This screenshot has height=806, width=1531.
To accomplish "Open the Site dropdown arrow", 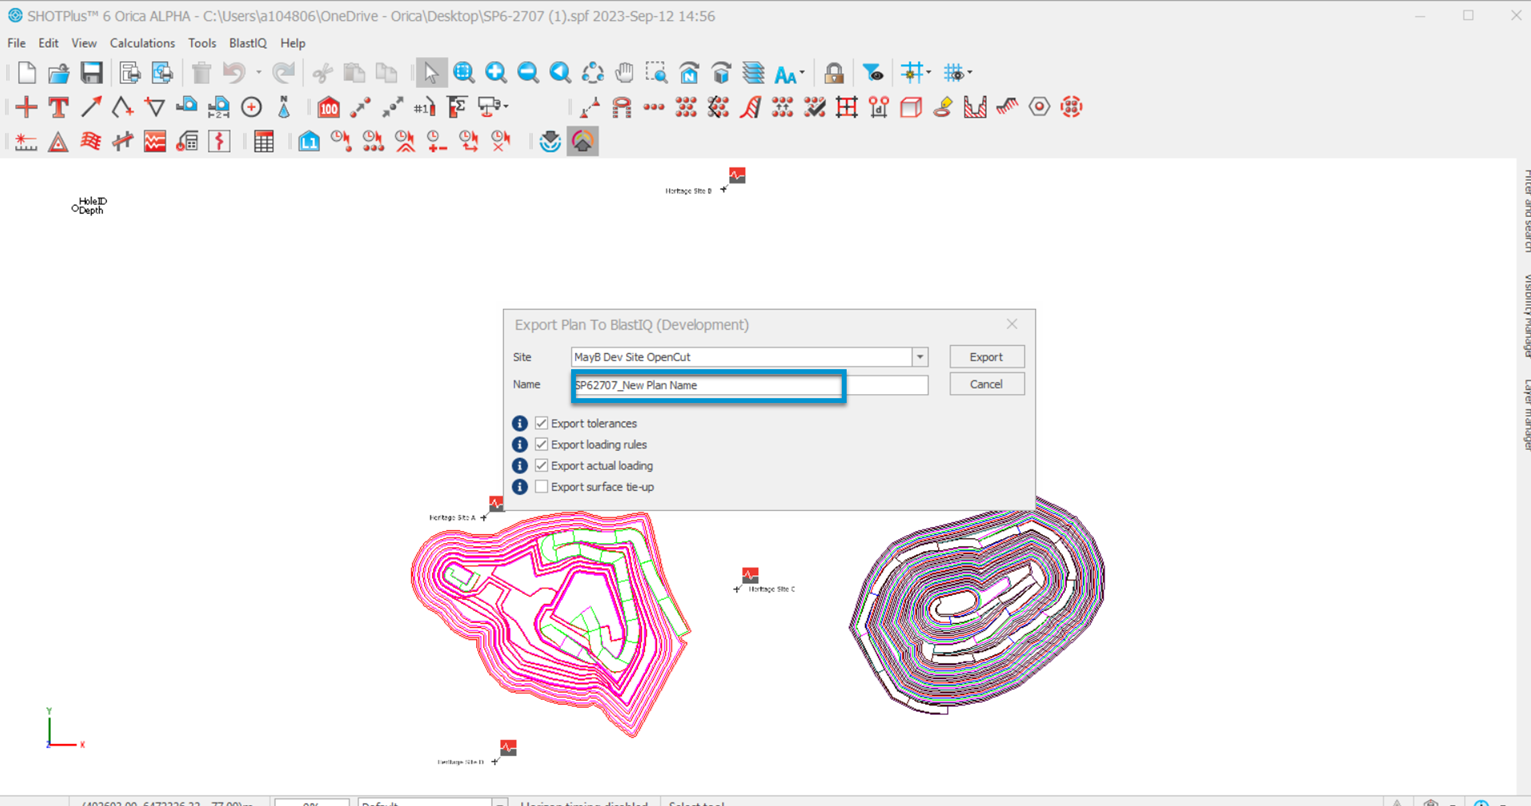I will (x=920, y=357).
